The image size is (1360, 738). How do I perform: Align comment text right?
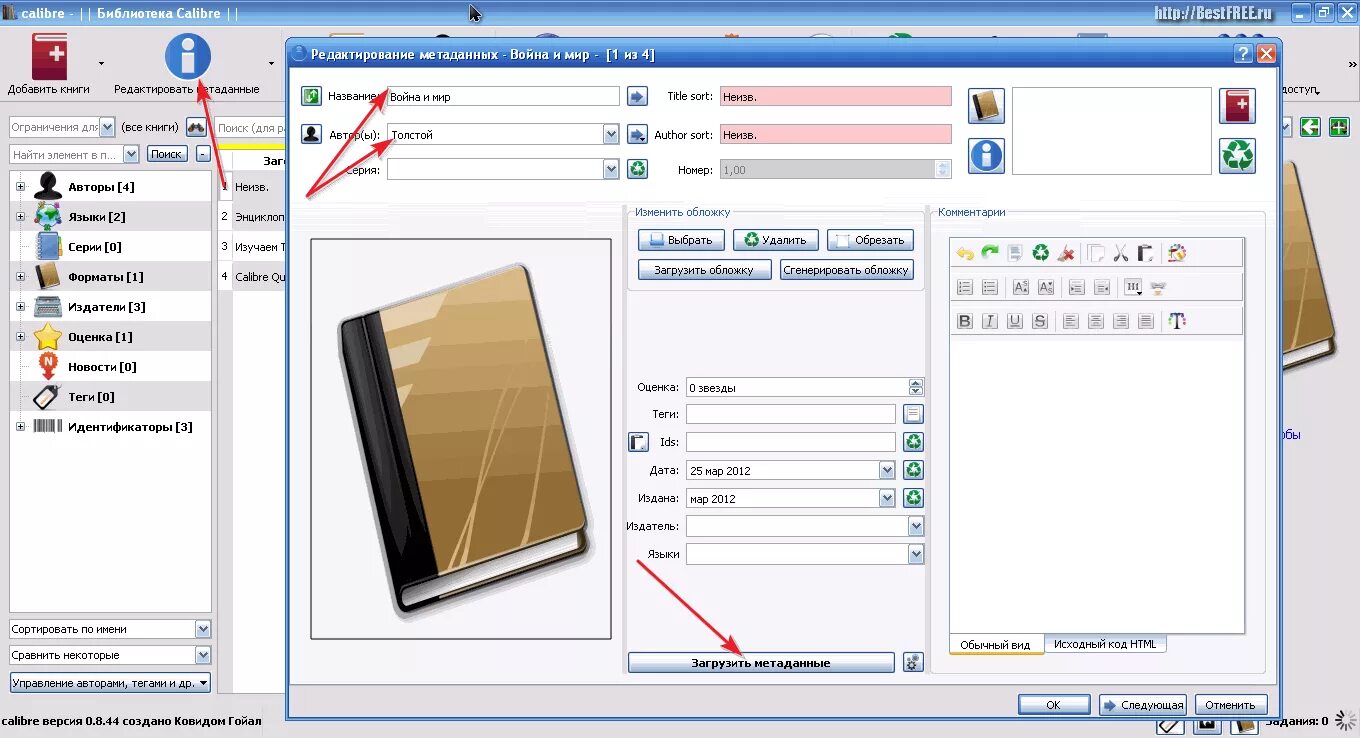point(1121,321)
